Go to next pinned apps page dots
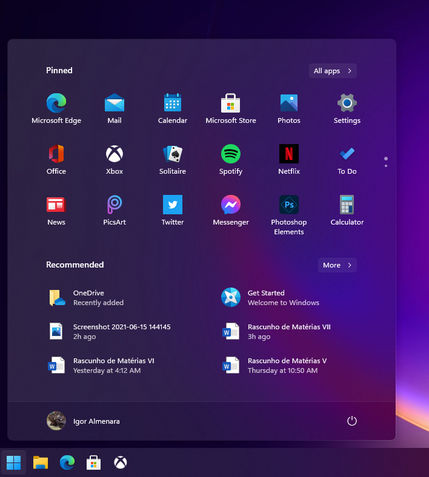 click(386, 162)
